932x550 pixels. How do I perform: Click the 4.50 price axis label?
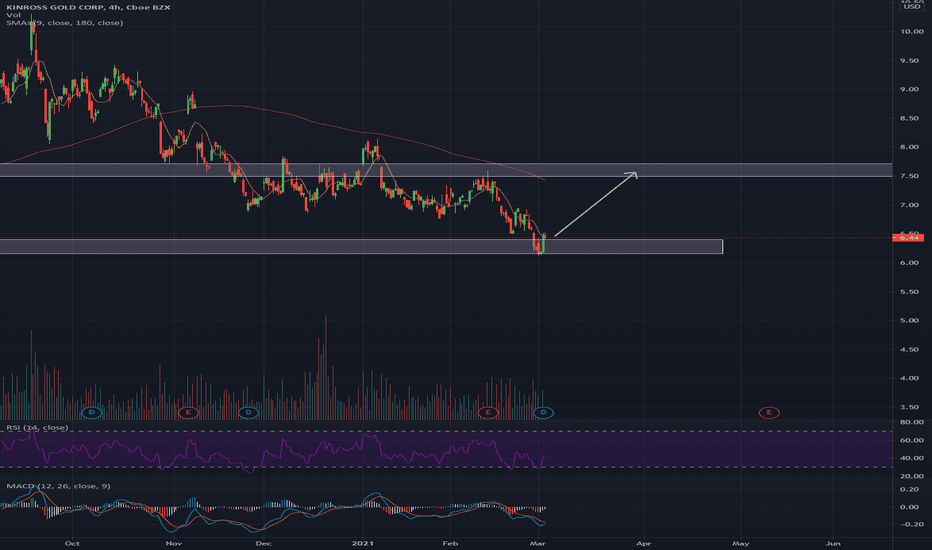coord(911,349)
